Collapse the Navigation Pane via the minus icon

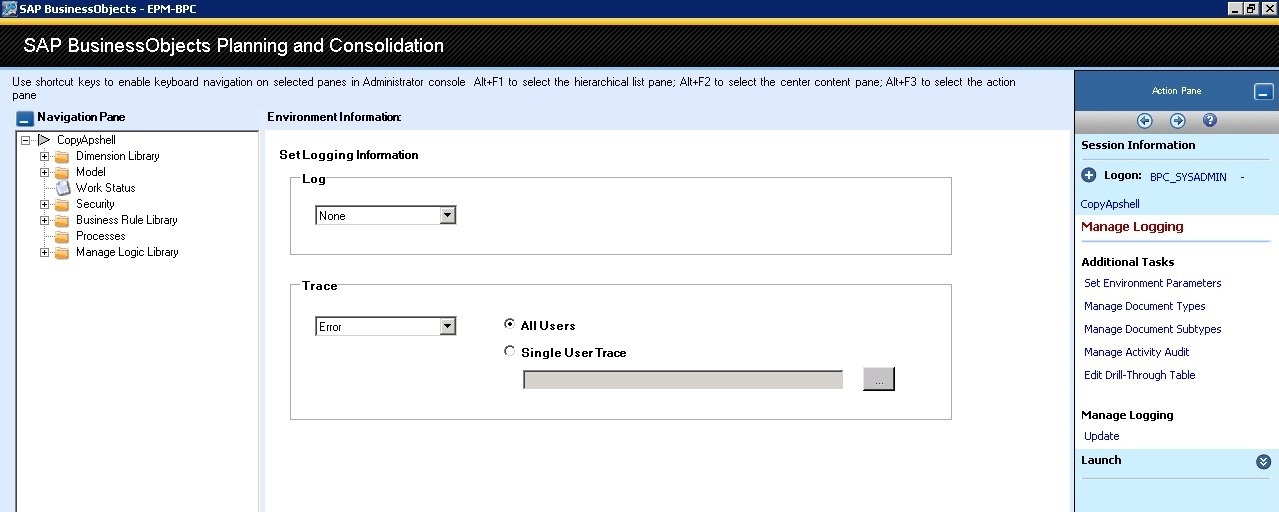26,118
